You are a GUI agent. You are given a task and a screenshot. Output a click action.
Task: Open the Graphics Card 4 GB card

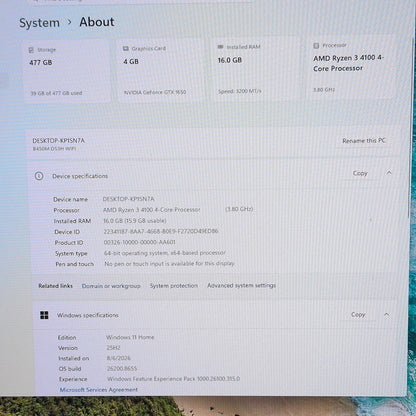pyautogui.click(x=161, y=70)
